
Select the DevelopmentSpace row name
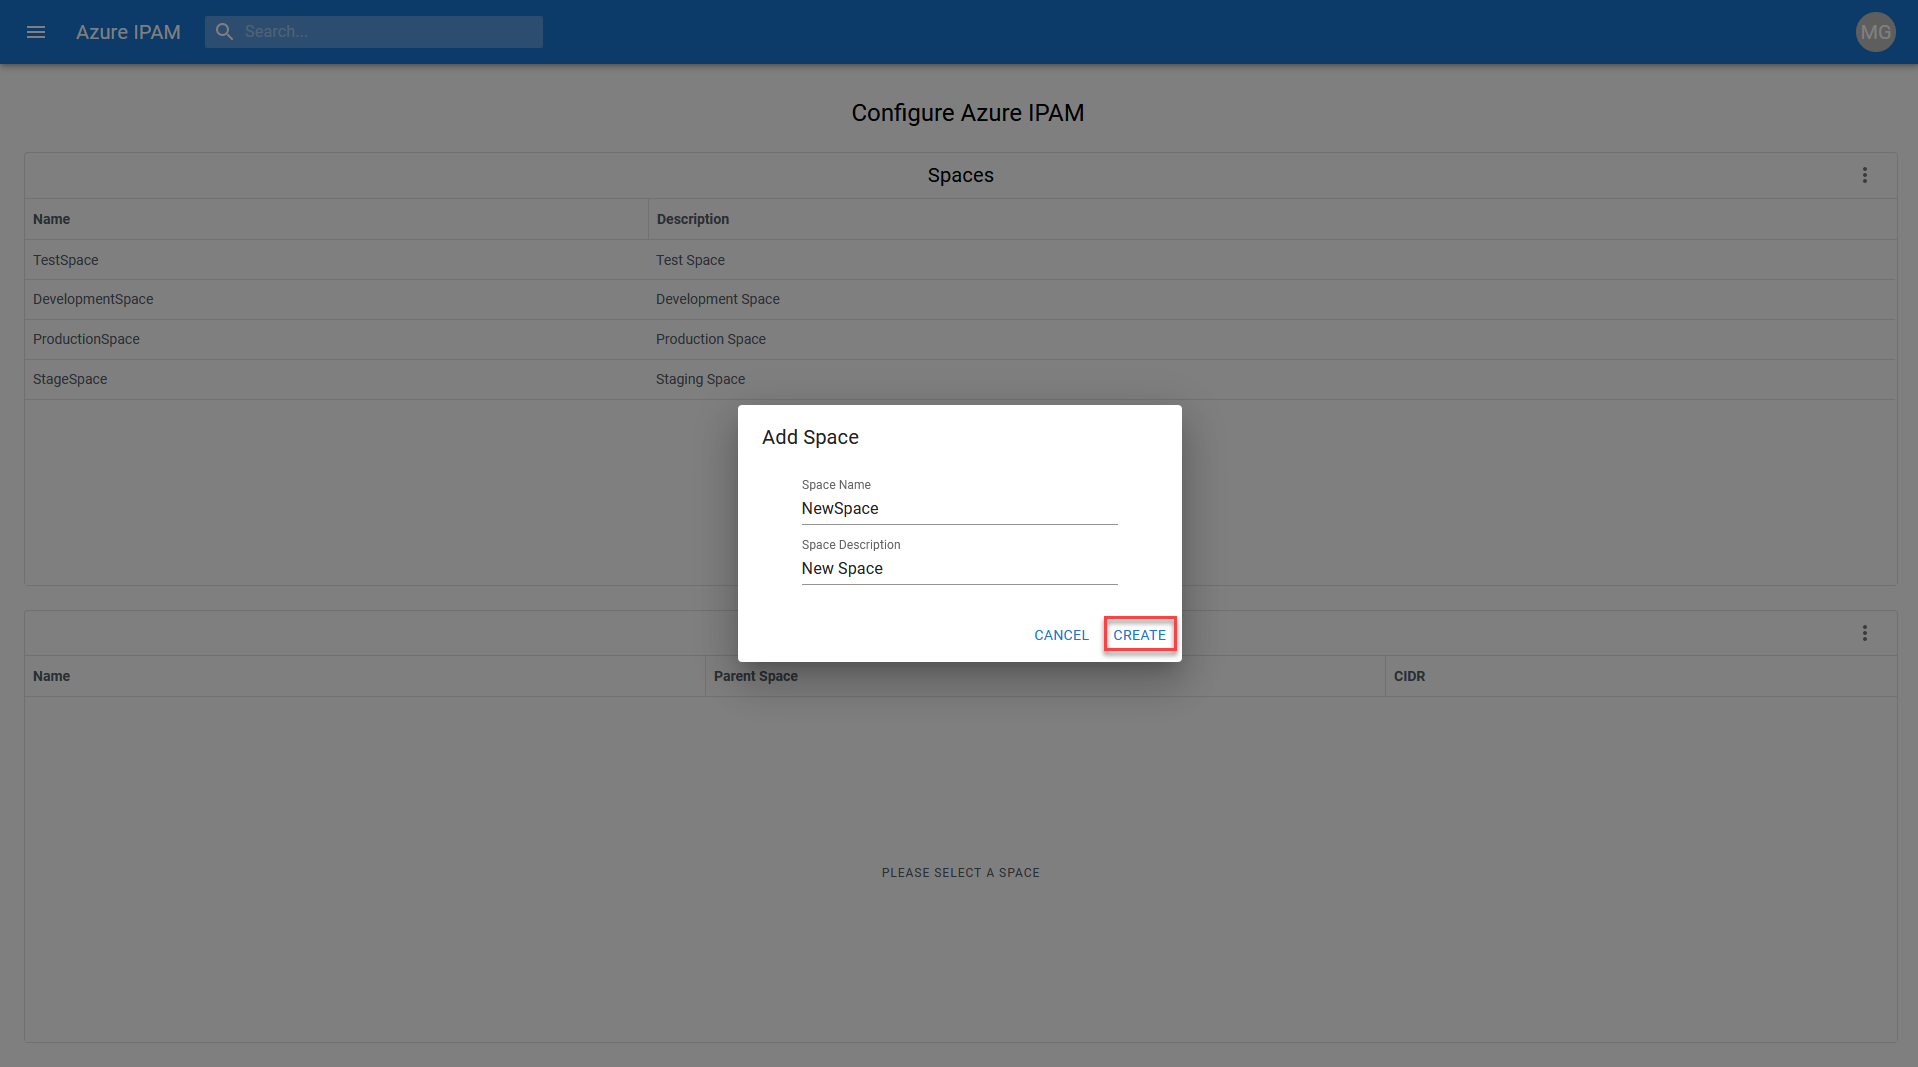[93, 299]
